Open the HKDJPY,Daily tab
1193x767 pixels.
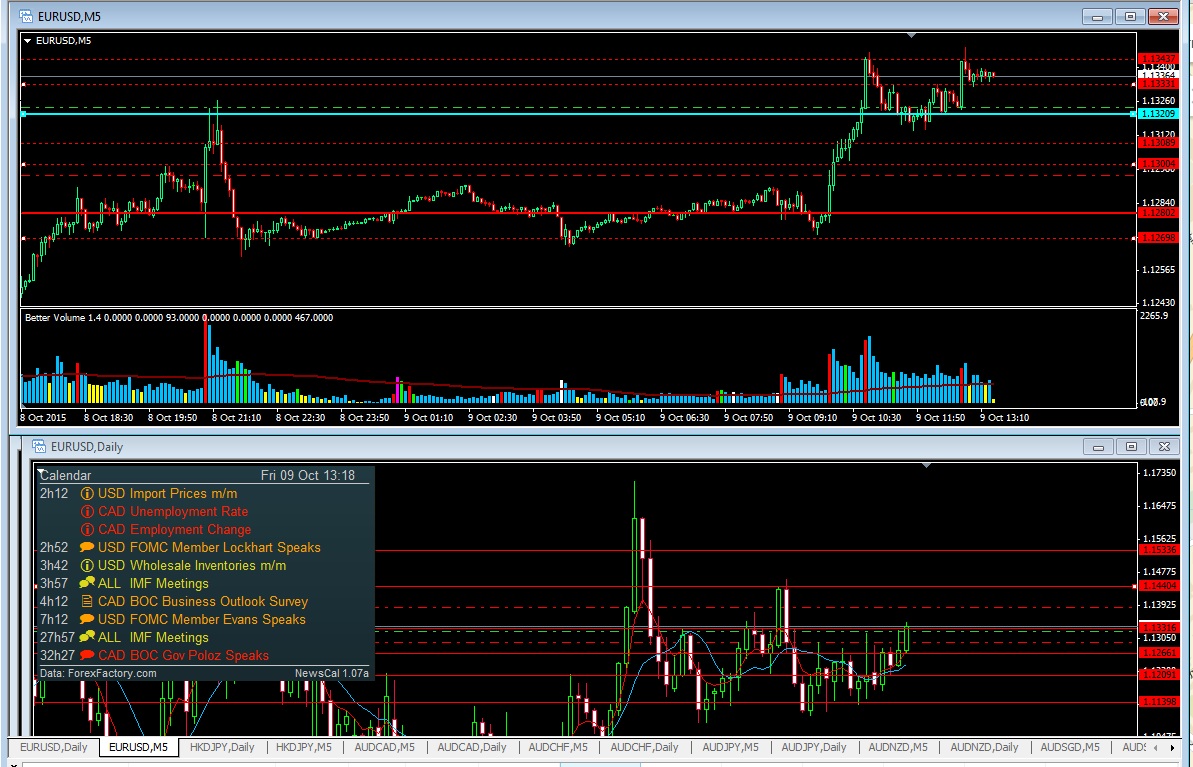pyautogui.click(x=222, y=747)
